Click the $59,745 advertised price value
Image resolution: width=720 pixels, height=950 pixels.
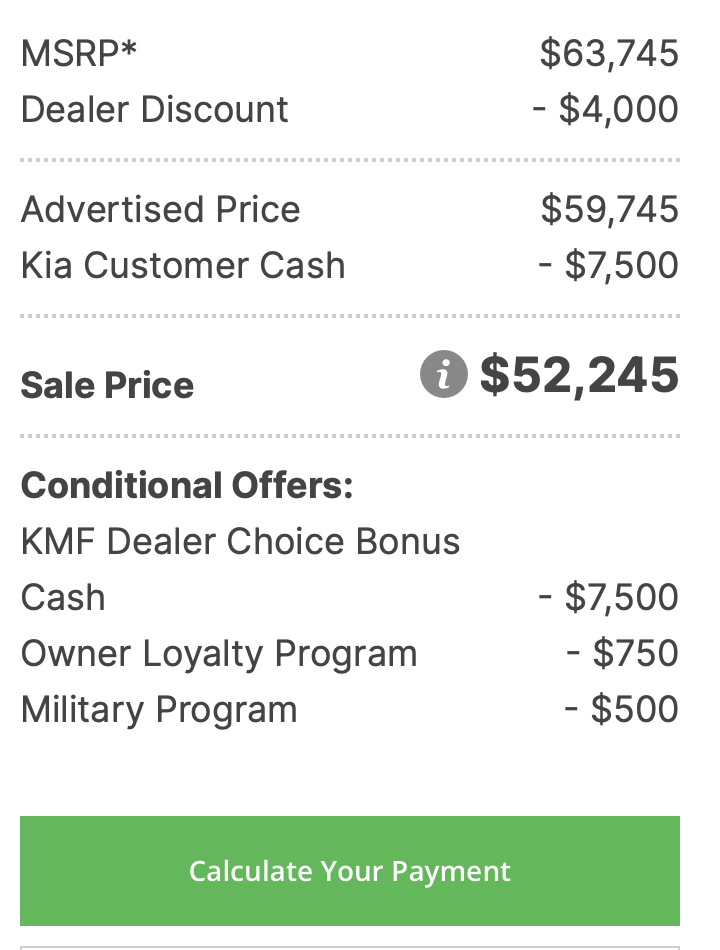610,210
